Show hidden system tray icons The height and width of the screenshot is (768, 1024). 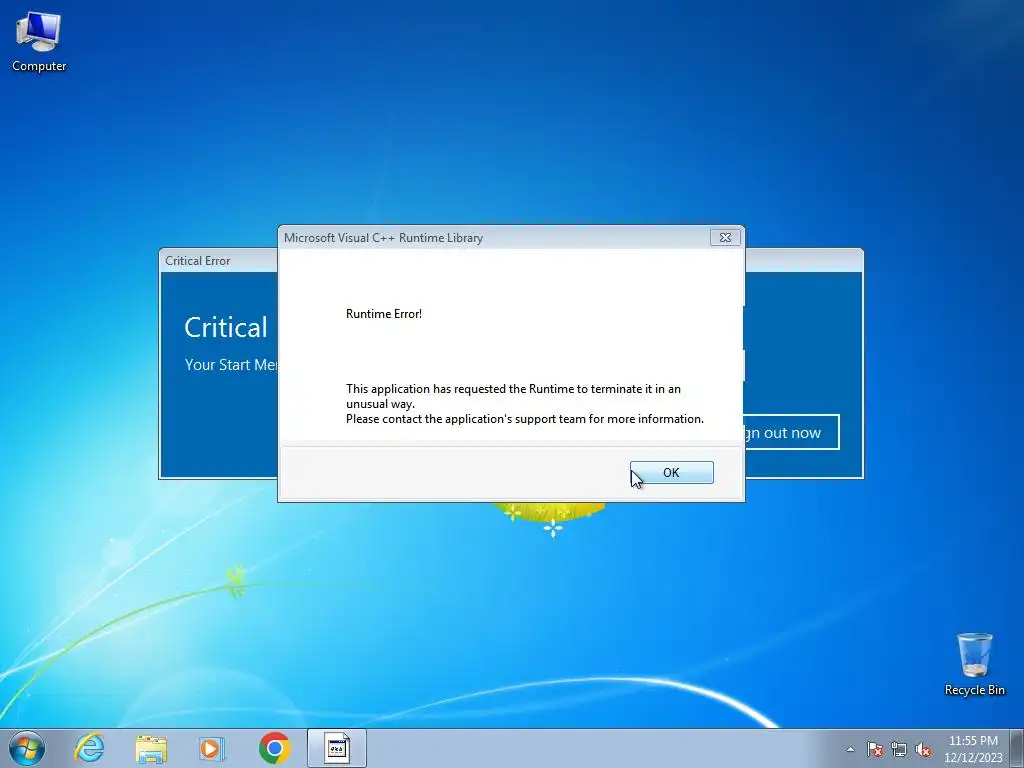[850, 749]
